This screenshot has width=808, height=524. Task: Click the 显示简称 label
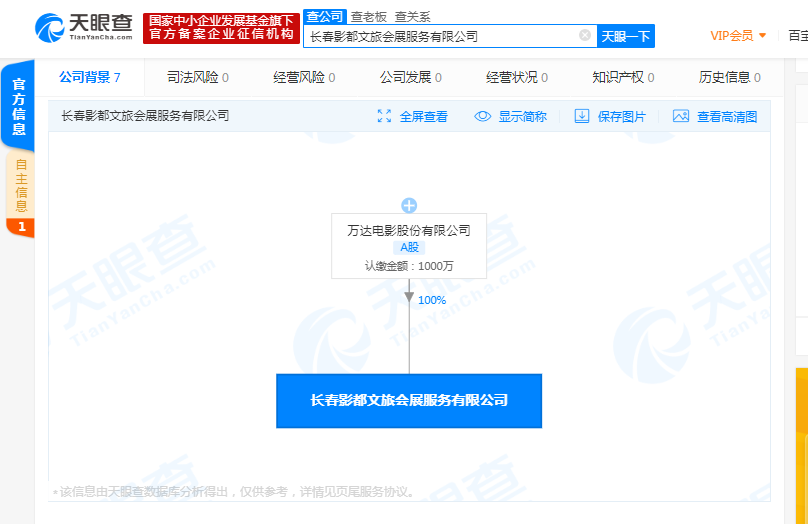pos(523,116)
